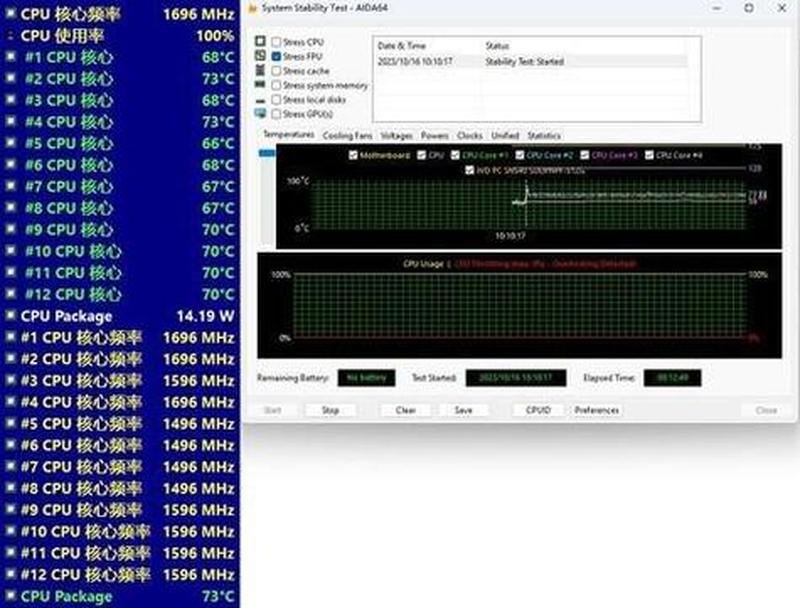Click the RAM icon beside Stress system memory
Viewport: 800px width, 608px height.
(x=260, y=84)
